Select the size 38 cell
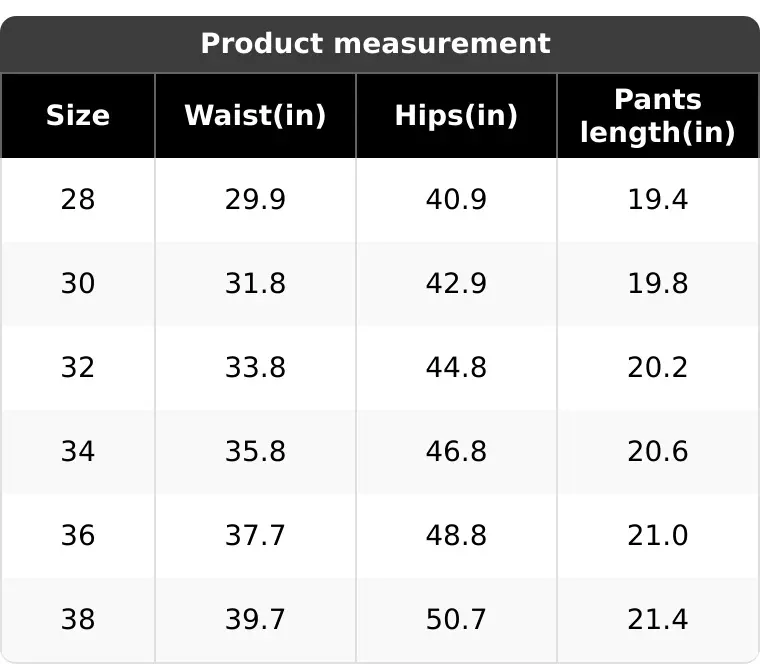Viewport: 760px width, 664px height. coord(78,619)
